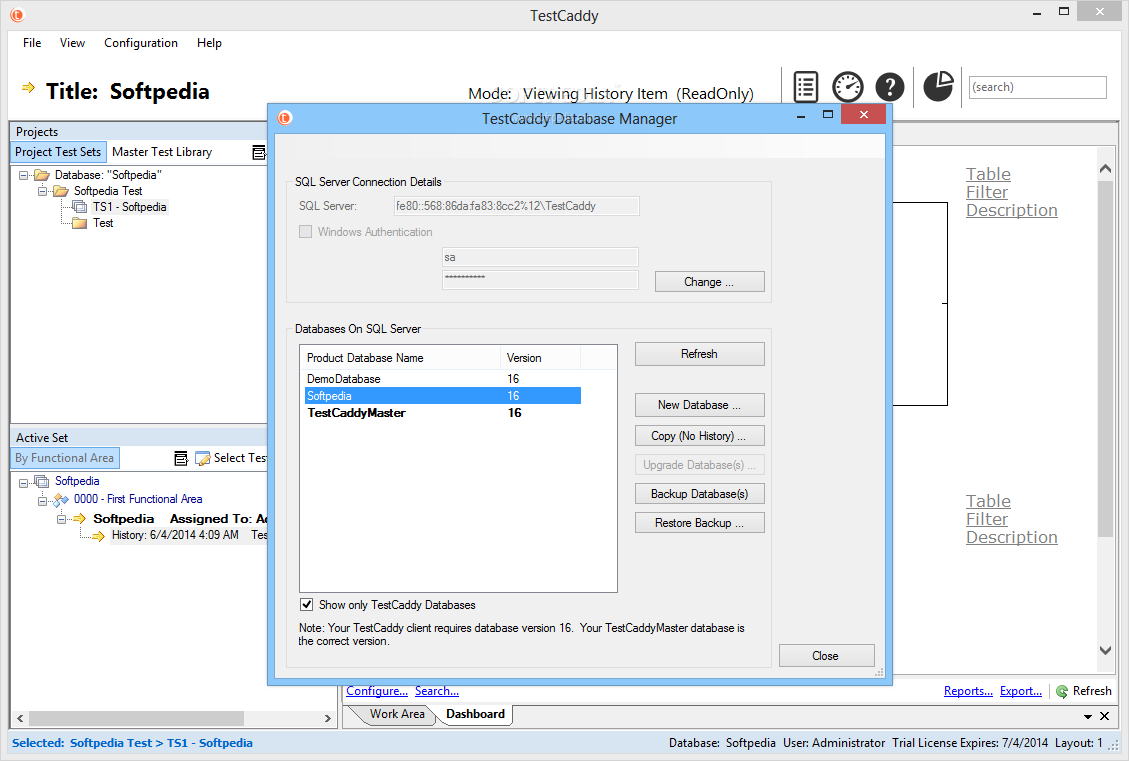Select the Softpedia database row
Image resolution: width=1129 pixels, height=761 pixels.
click(x=443, y=396)
